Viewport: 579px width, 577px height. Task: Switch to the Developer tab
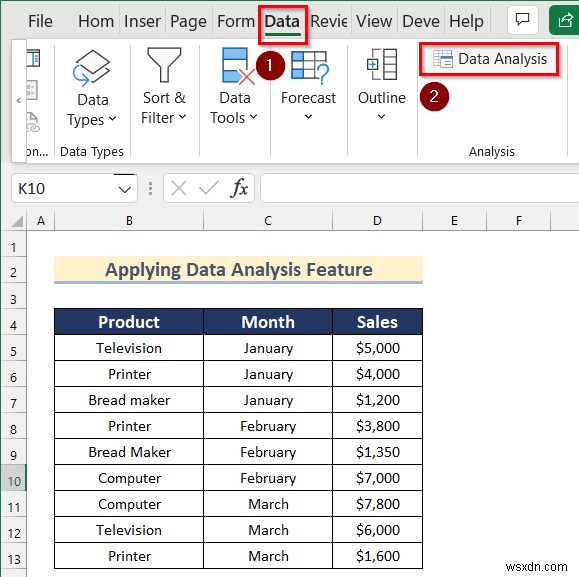tap(420, 21)
